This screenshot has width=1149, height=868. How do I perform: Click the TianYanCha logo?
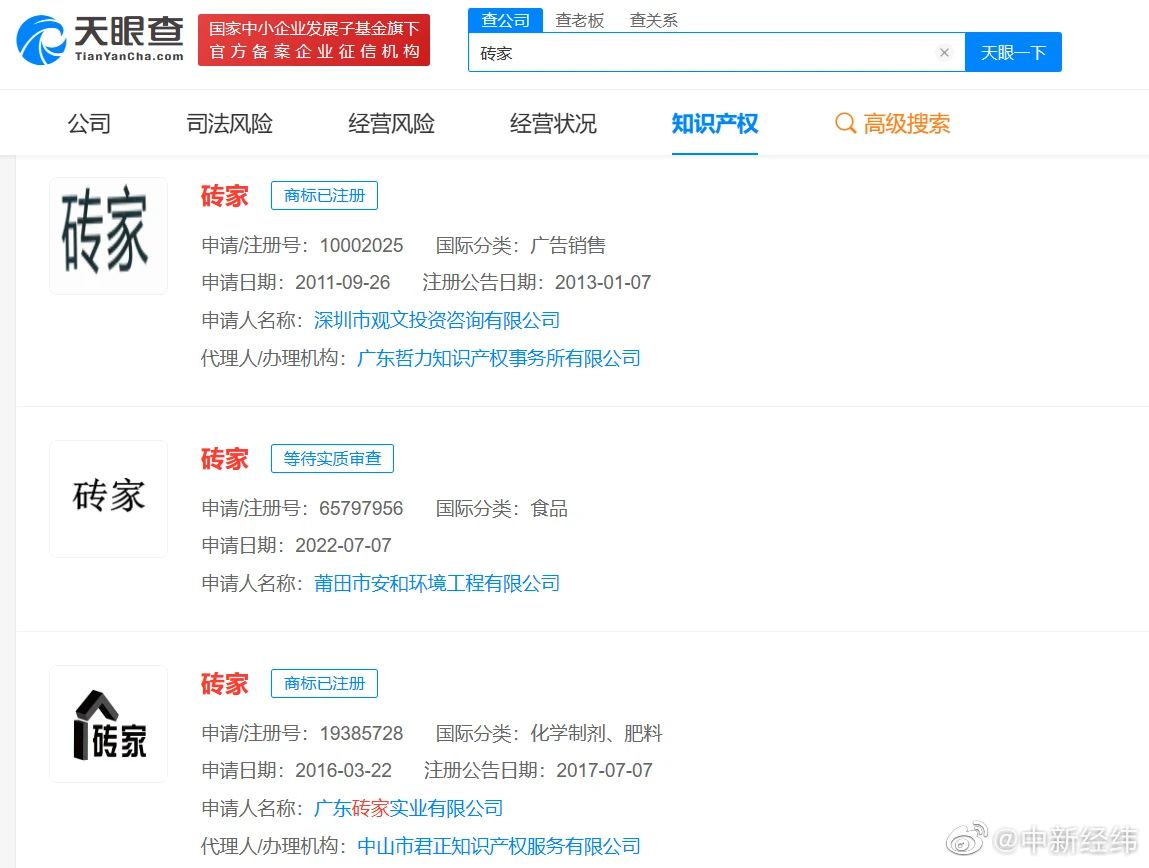(100, 40)
